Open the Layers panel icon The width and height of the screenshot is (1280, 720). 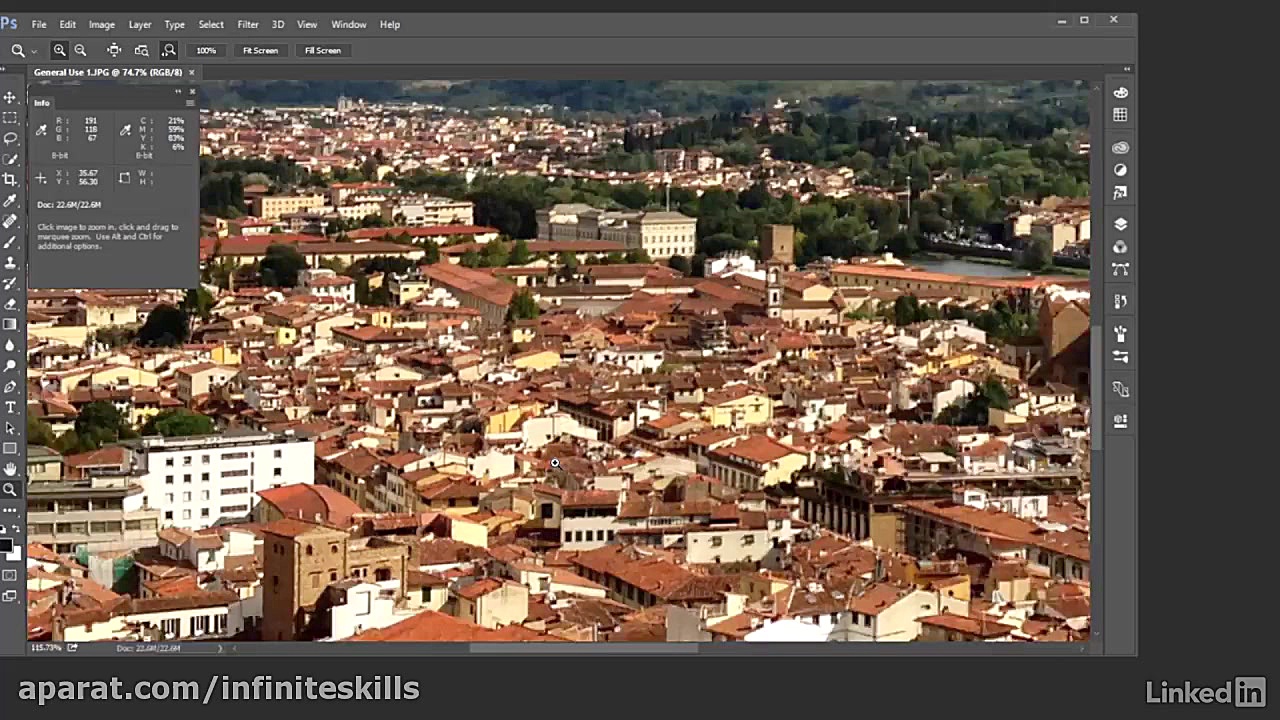pyautogui.click(x=1120, y=224)
